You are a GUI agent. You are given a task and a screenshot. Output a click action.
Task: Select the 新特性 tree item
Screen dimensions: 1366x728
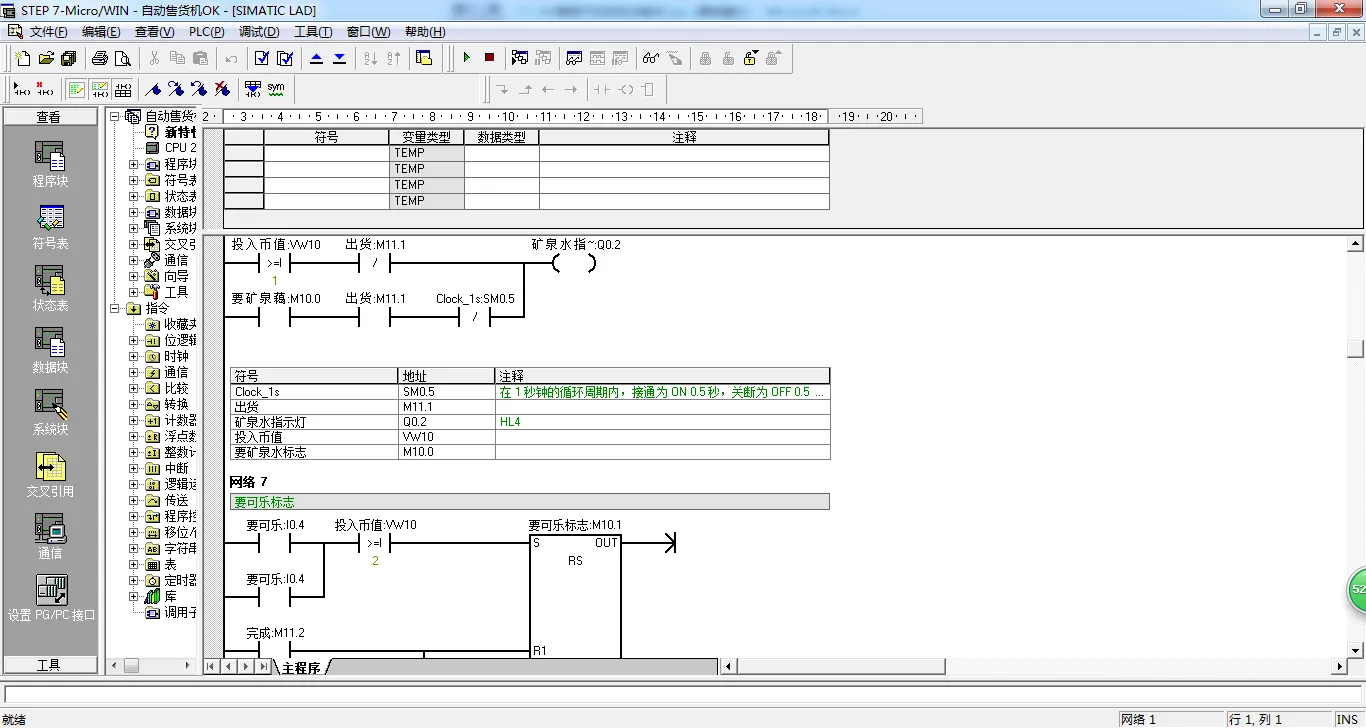[180, 132]
